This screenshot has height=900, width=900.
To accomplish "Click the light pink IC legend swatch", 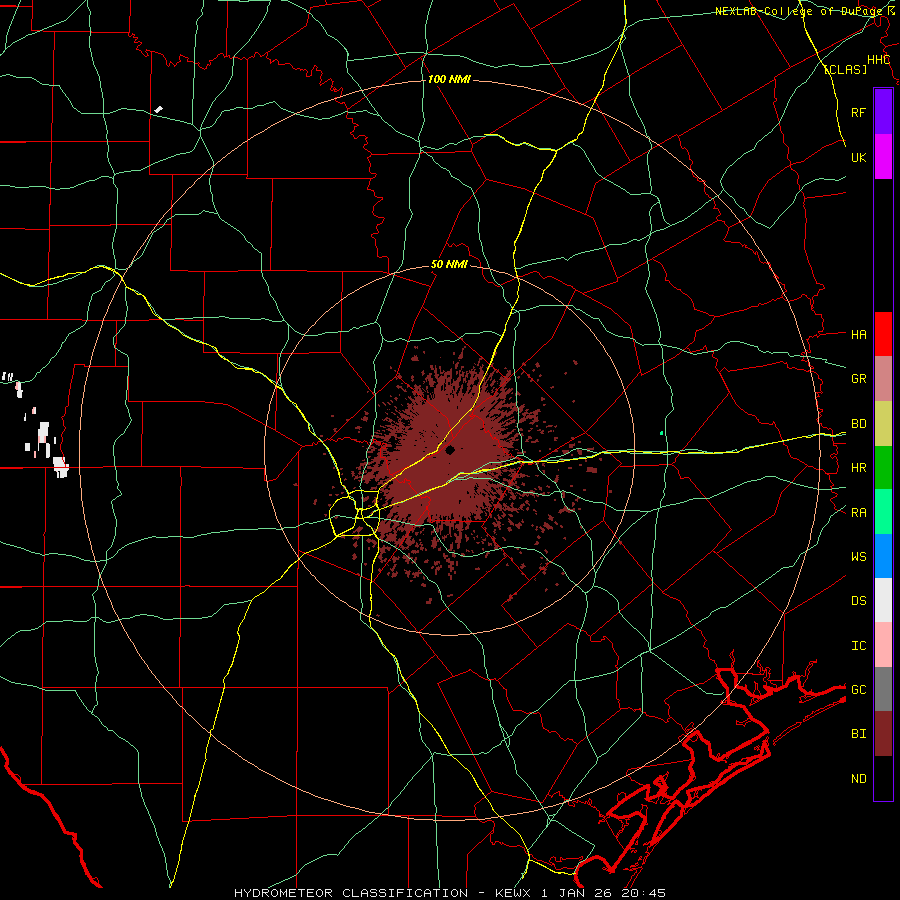I will coord(883,645).
